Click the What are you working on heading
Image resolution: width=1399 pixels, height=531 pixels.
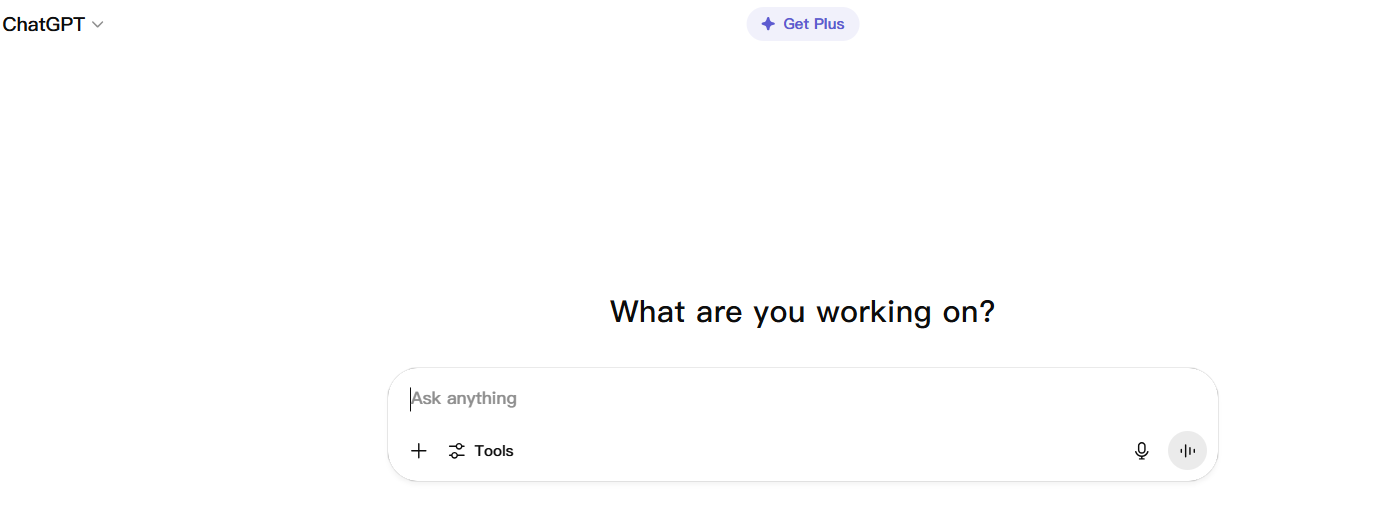pyautogui.click(x=802, y=312)
